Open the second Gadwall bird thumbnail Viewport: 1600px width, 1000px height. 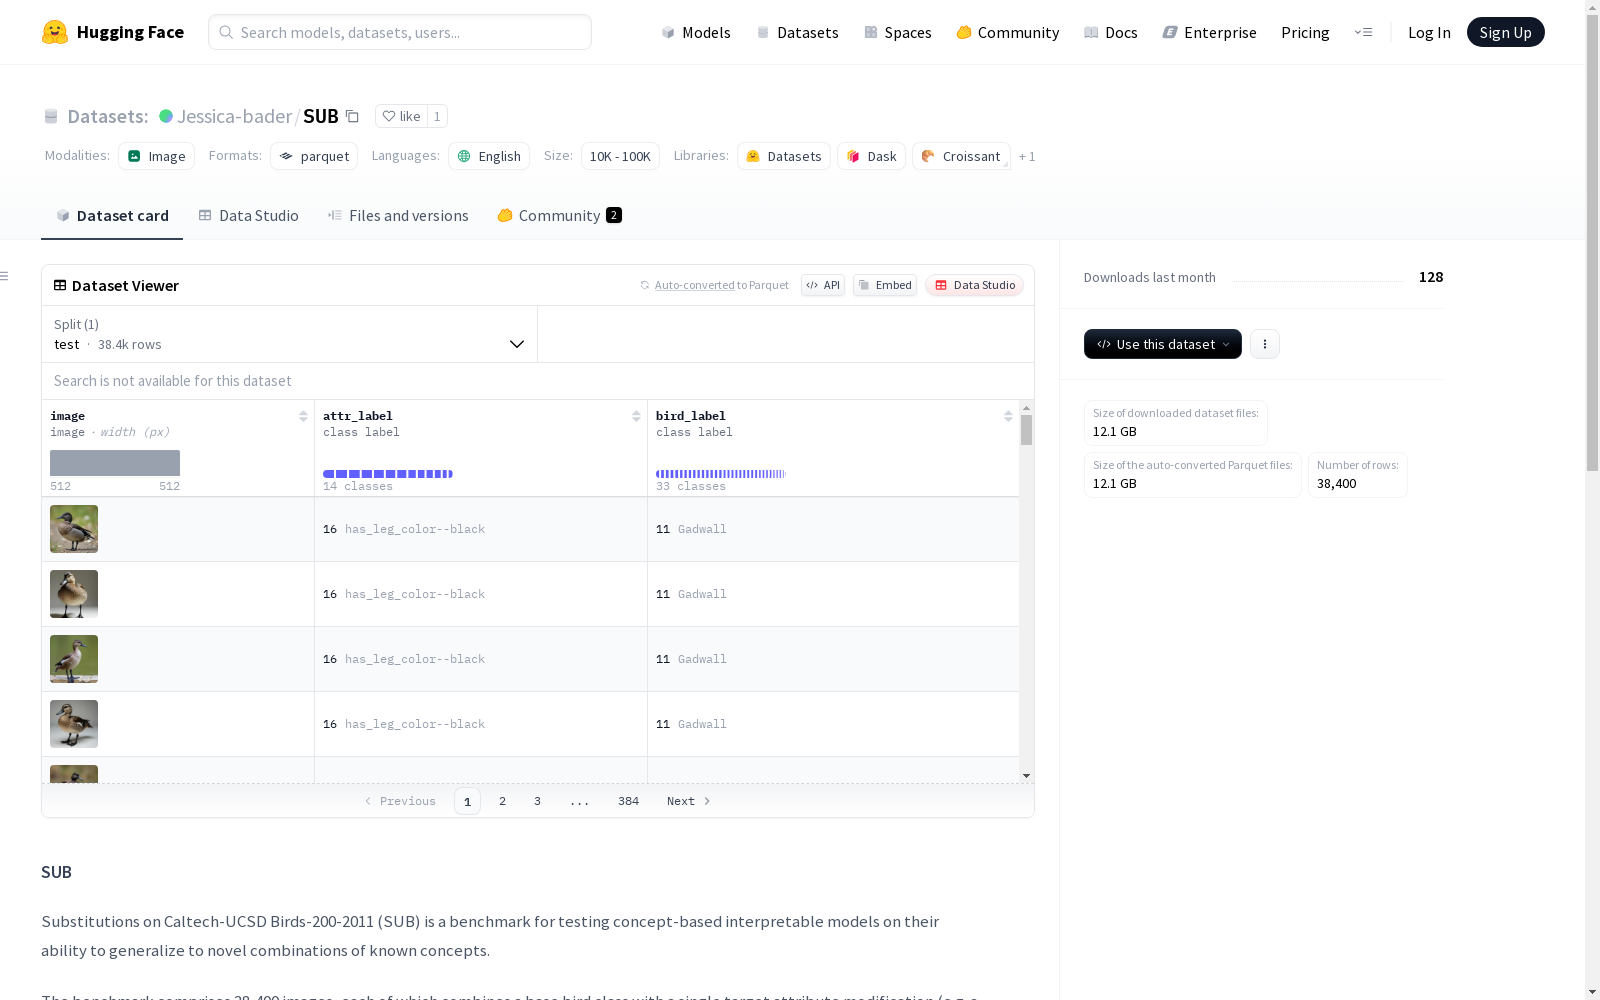[x=74, y=594]
